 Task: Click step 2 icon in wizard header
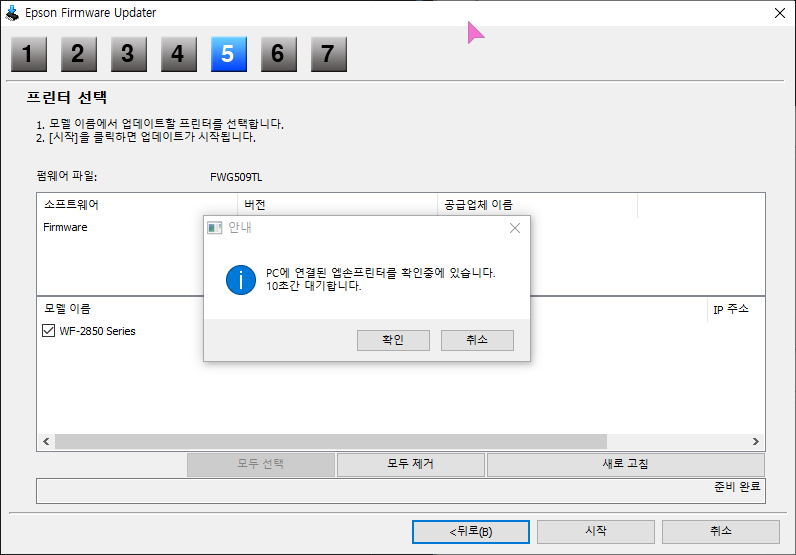79,54
